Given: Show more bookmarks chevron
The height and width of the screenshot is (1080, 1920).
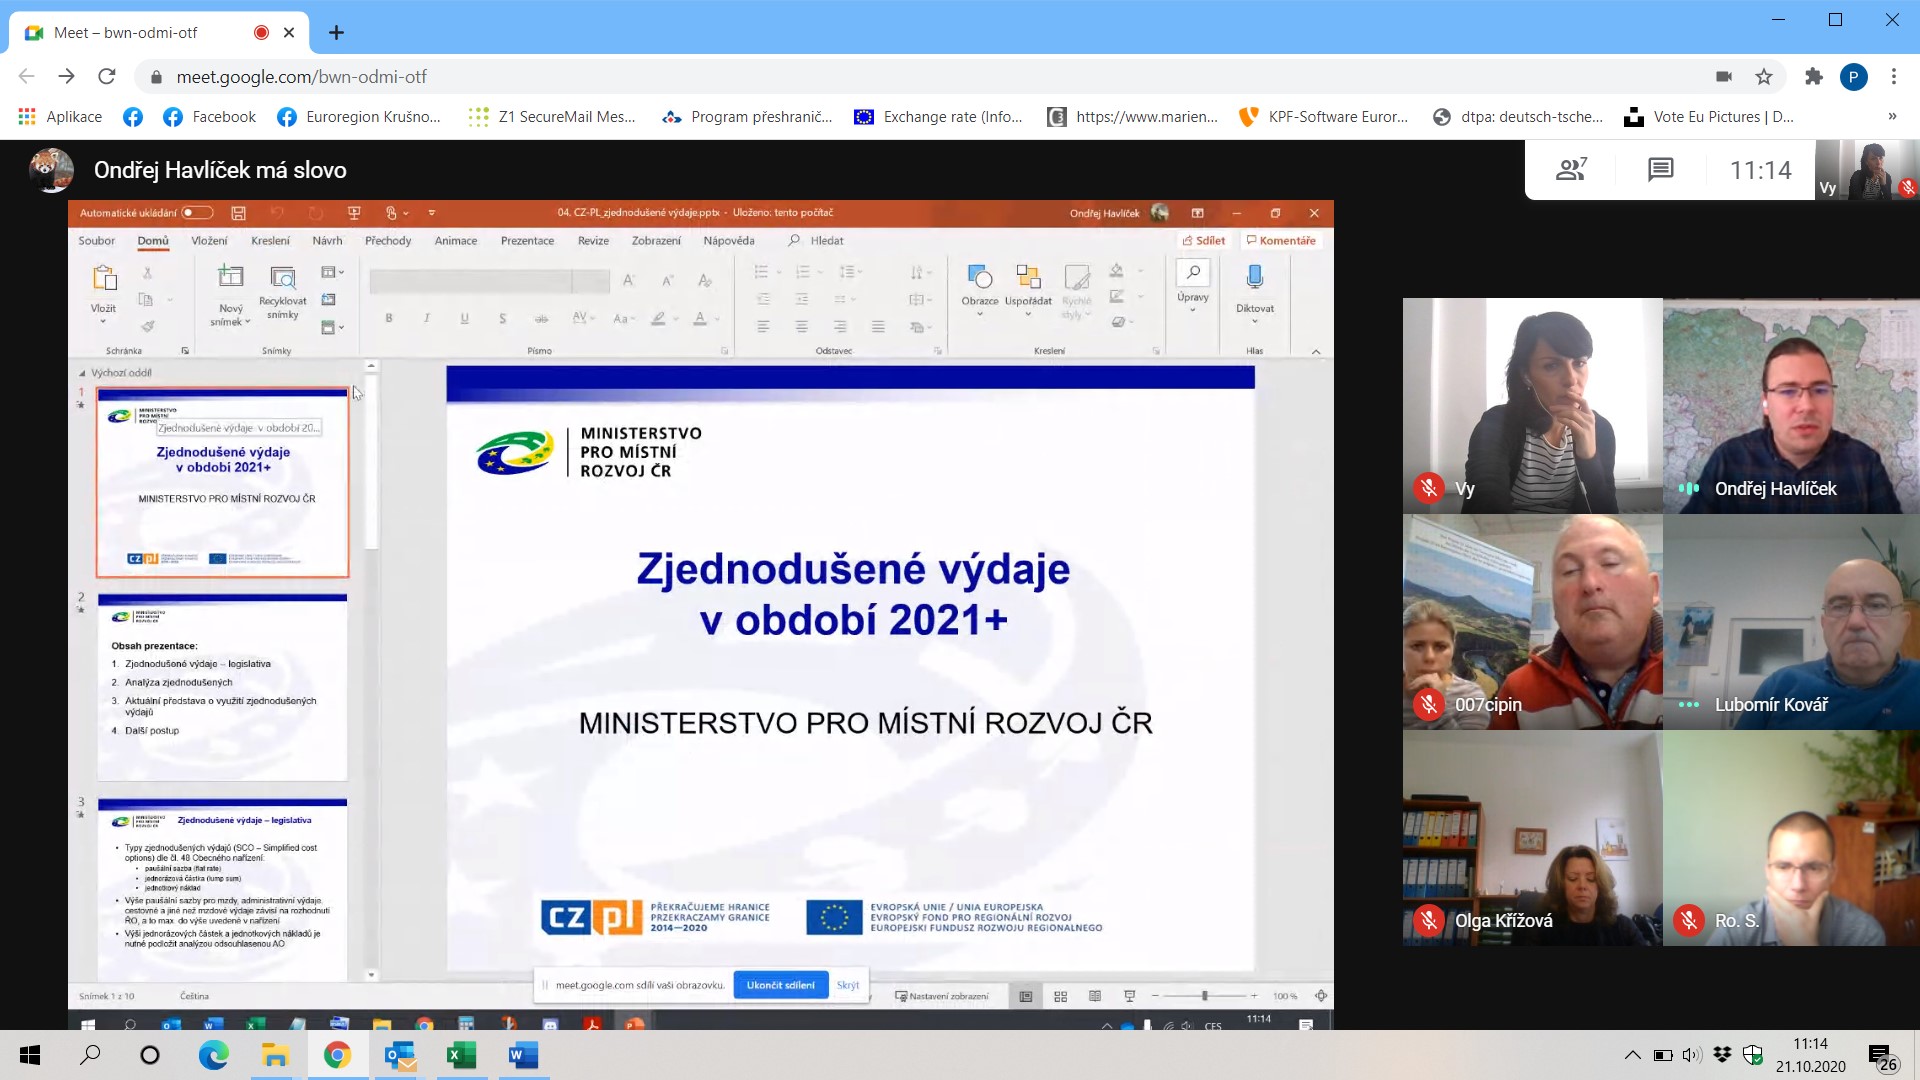Looking at the screenshot, I should tap(1892, 117).
